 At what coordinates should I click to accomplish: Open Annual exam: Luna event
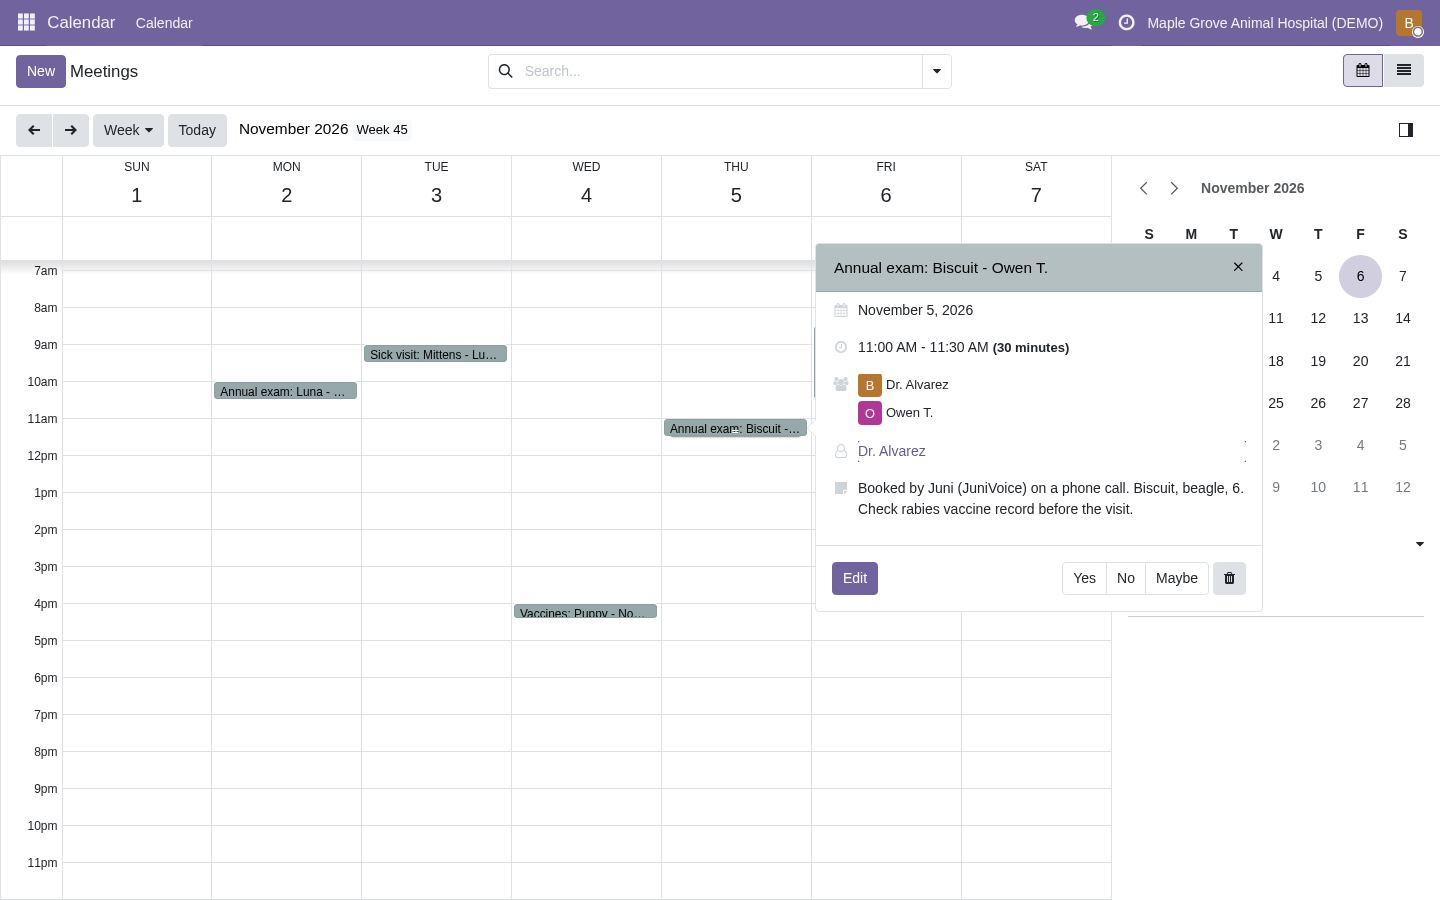pos(285,391)
